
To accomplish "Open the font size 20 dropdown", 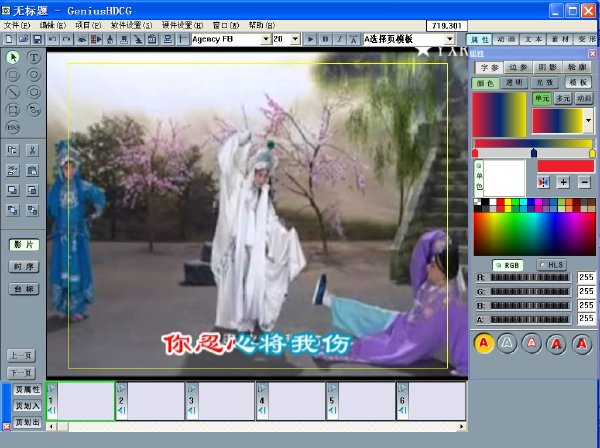I will pyautogui.click(x=295, y=39).
